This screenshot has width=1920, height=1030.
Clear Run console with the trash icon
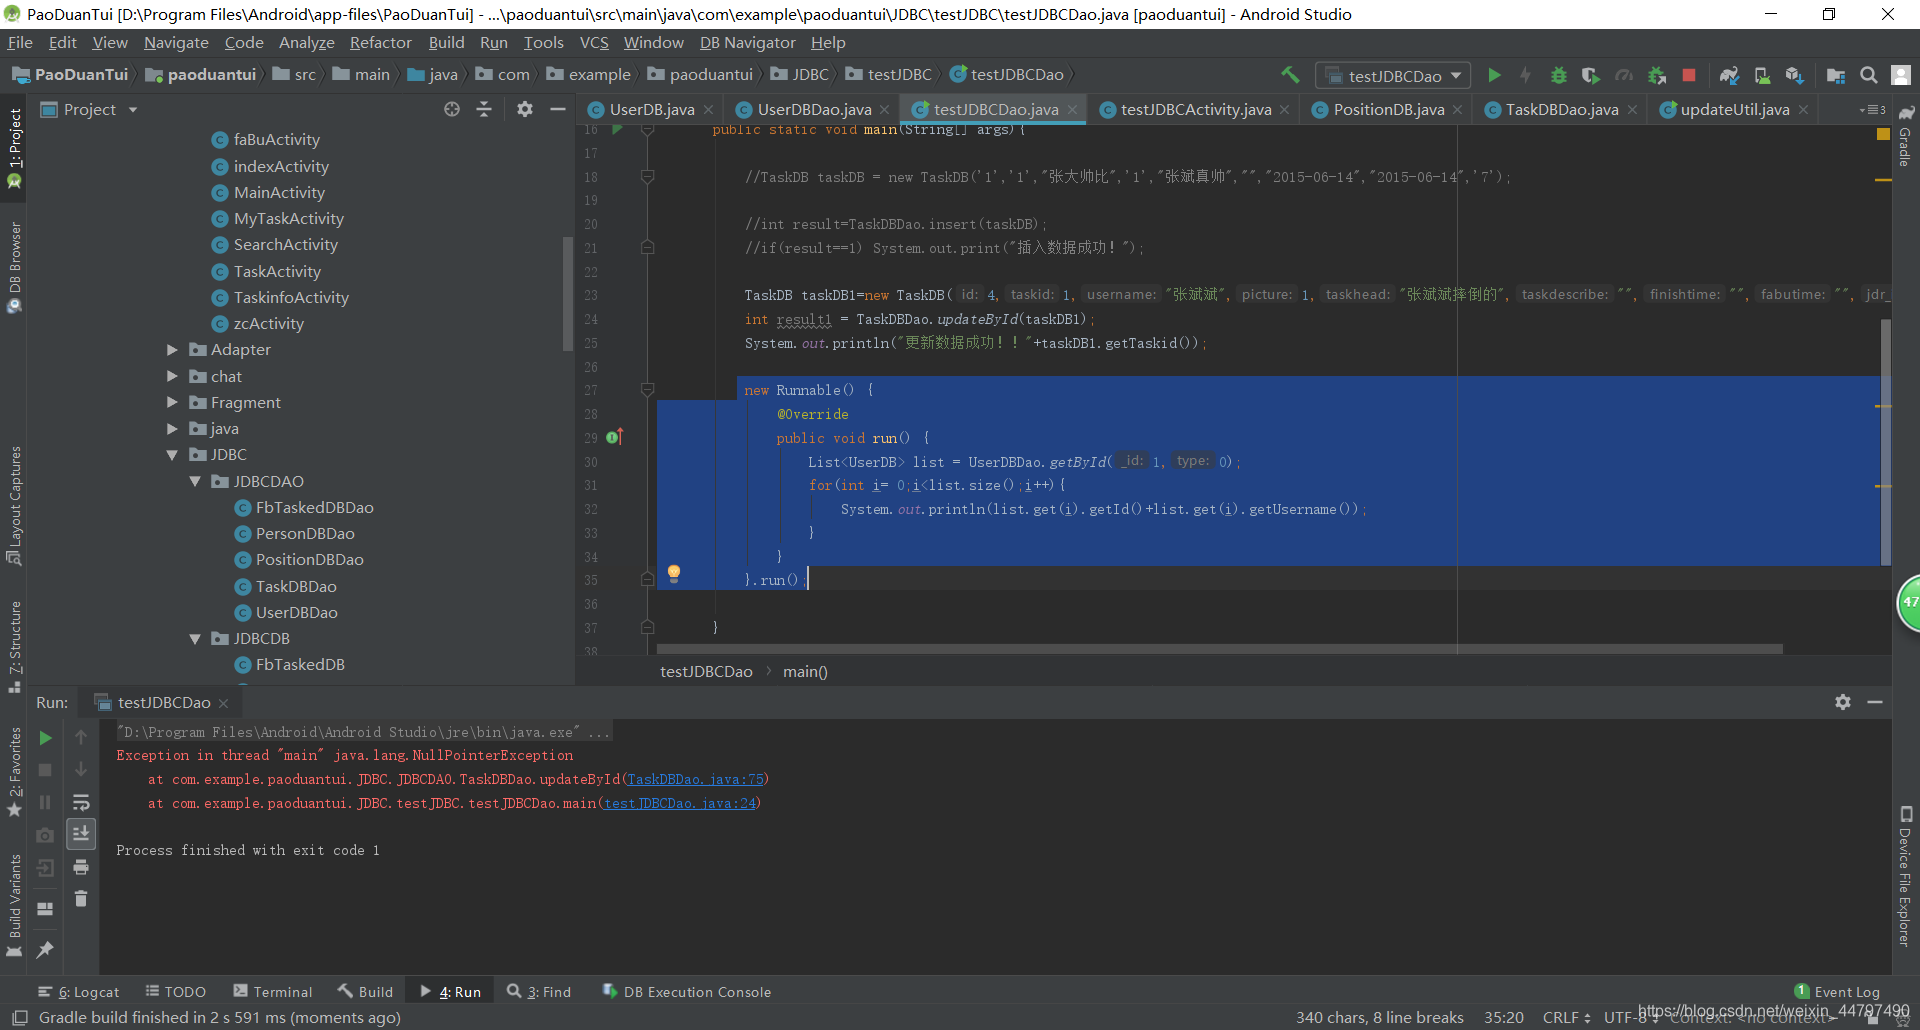pos(81,899)
